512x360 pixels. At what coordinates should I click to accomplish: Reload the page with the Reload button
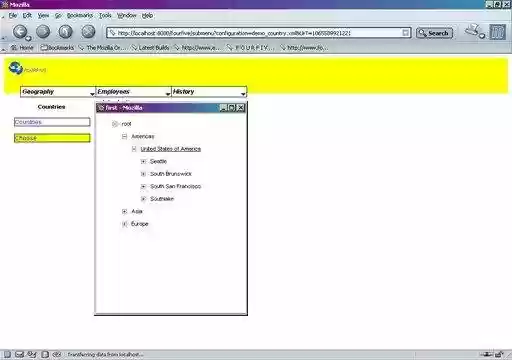click(x=66, y=32)
